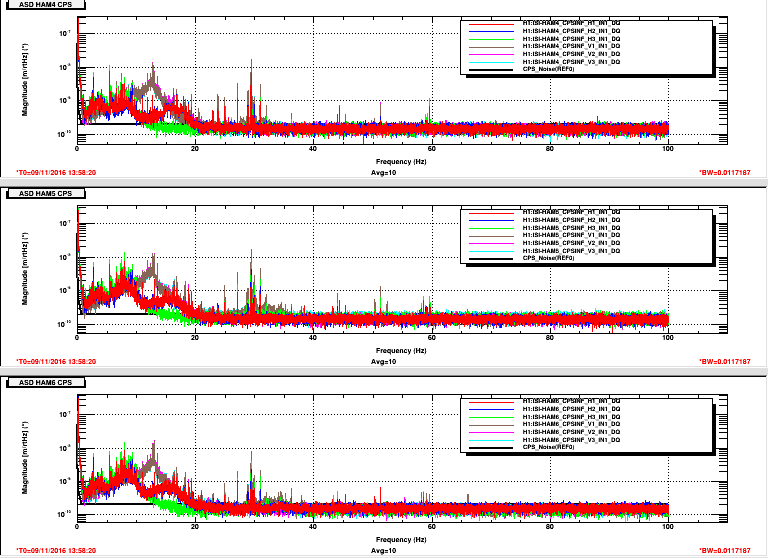Select legend entry H1:ISI-HAM5_CPSINF_H2_IN1_DQ
Screen dimensions: 768x558
click(x=571, y=220)
